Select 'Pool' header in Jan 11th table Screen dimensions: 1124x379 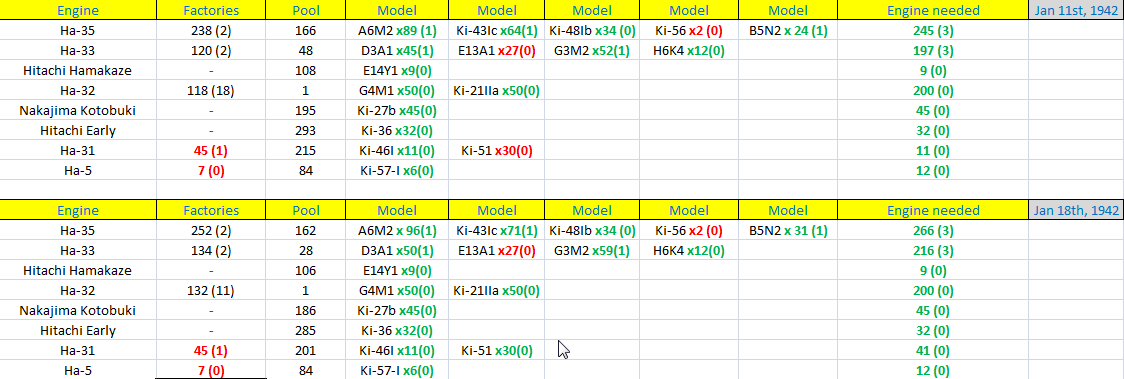[x=305, y=11]
